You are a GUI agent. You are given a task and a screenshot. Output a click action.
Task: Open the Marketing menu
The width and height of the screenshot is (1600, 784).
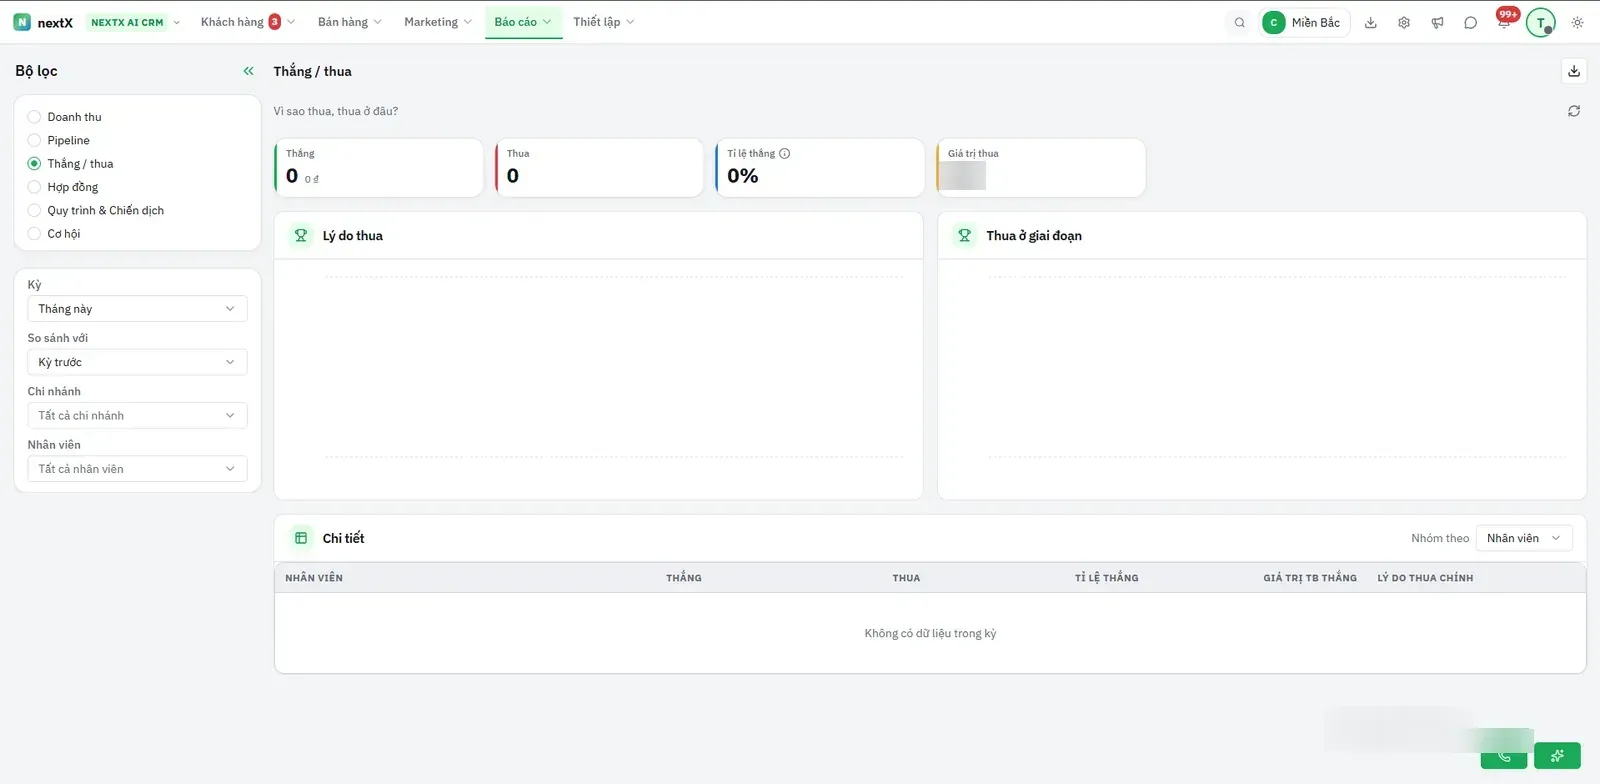[437, 22]
